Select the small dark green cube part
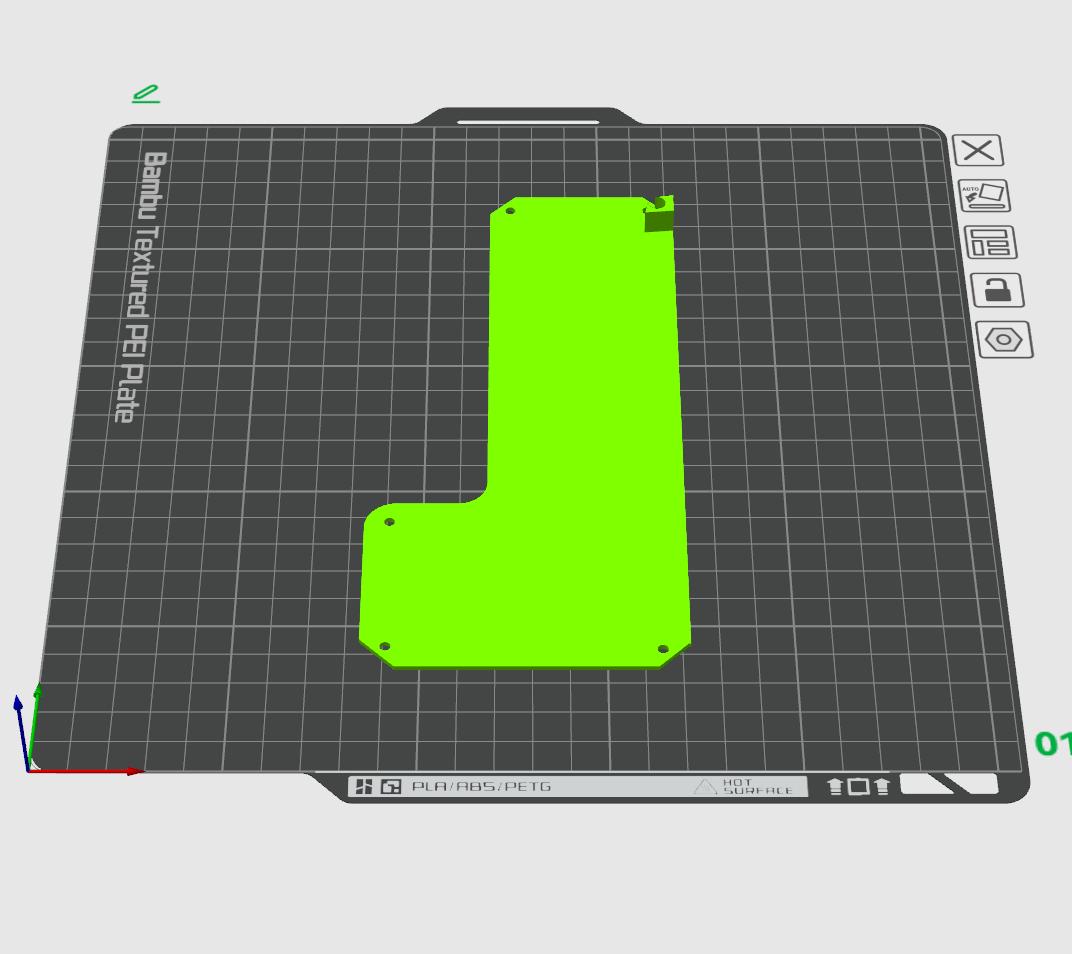This screenshot has width=1072, height=954. 658,220
